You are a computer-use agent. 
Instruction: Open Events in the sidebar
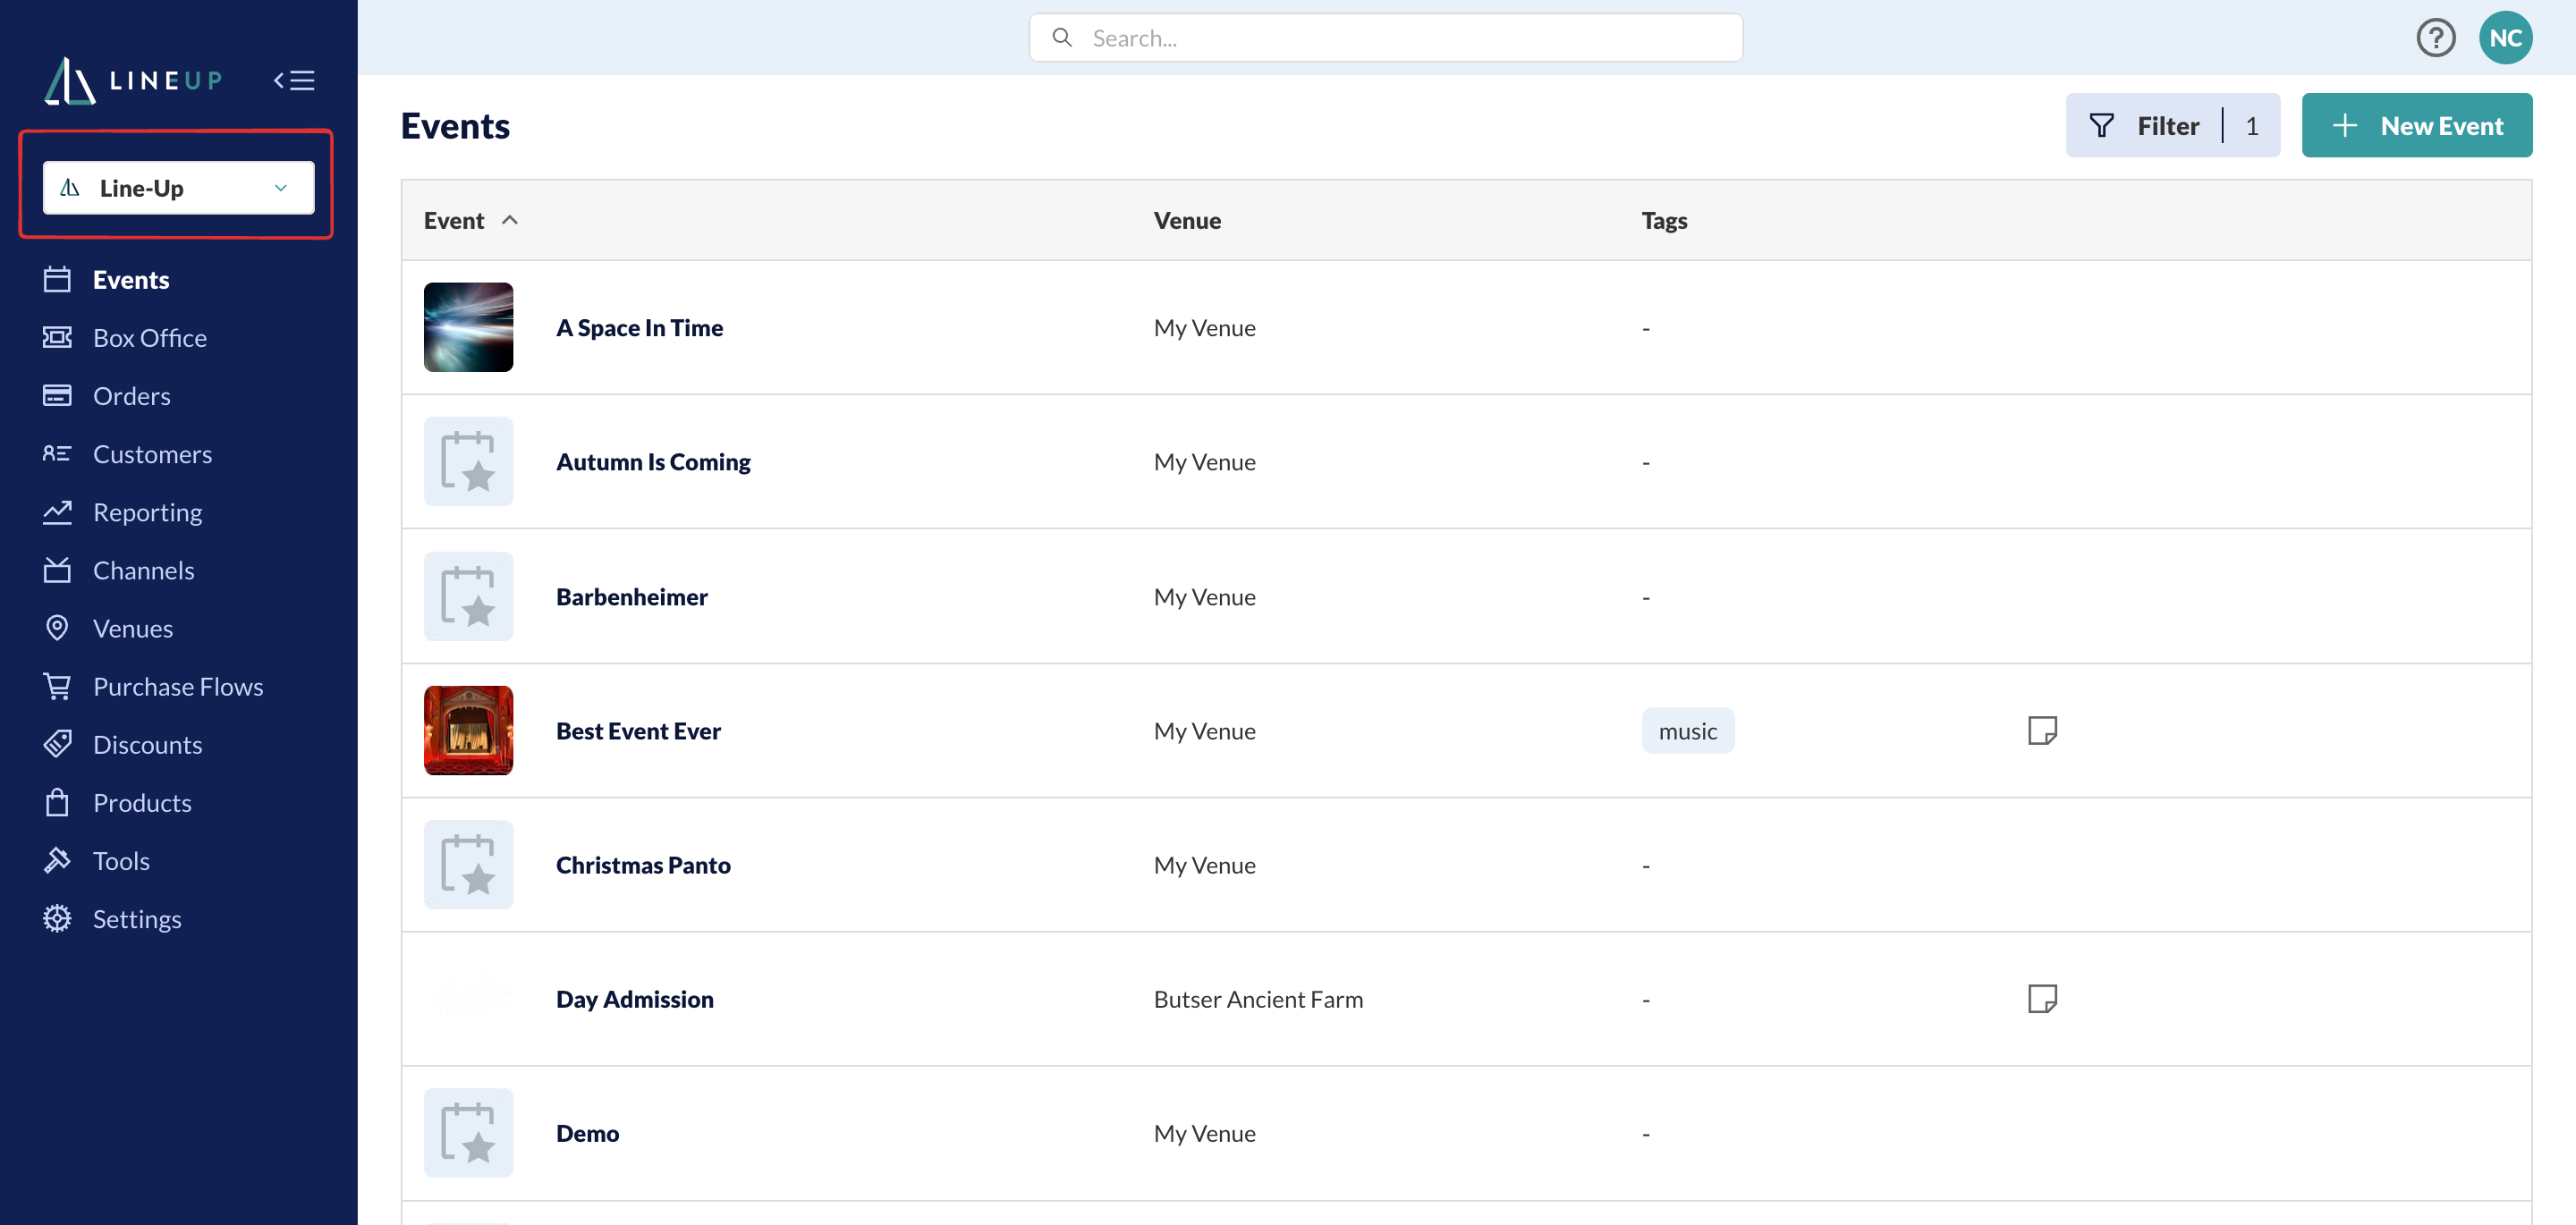click(x=131, y=280)
